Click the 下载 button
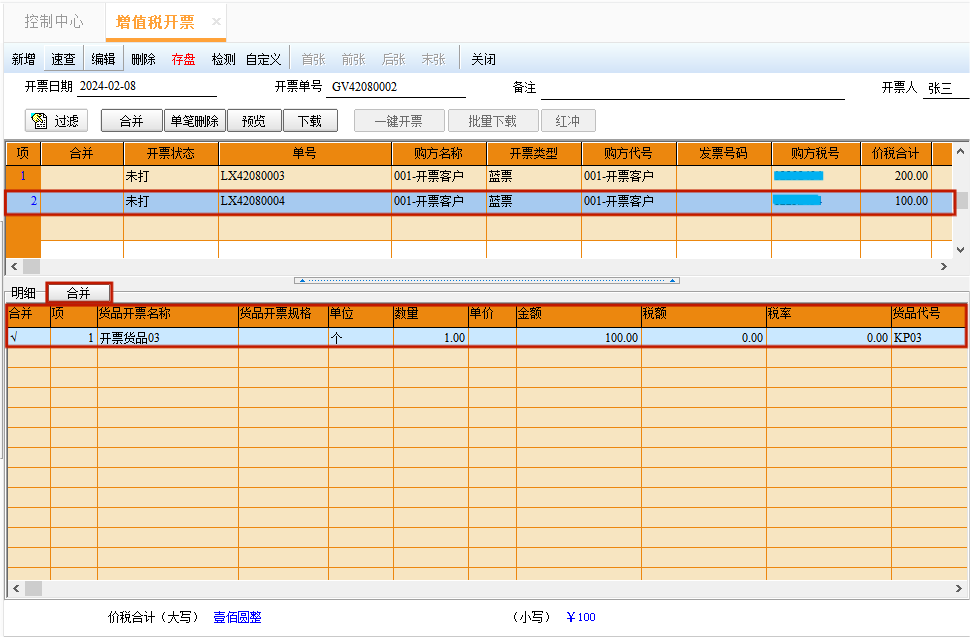970x637 pixels. 310,121
